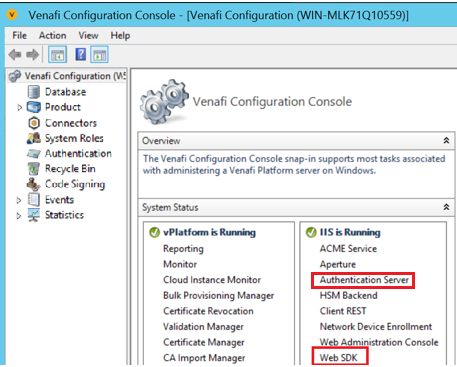Viewport: 457px width, 367px height.
Task: Click the large gears Configuration Console icon
Action: (x=164, y=101)
